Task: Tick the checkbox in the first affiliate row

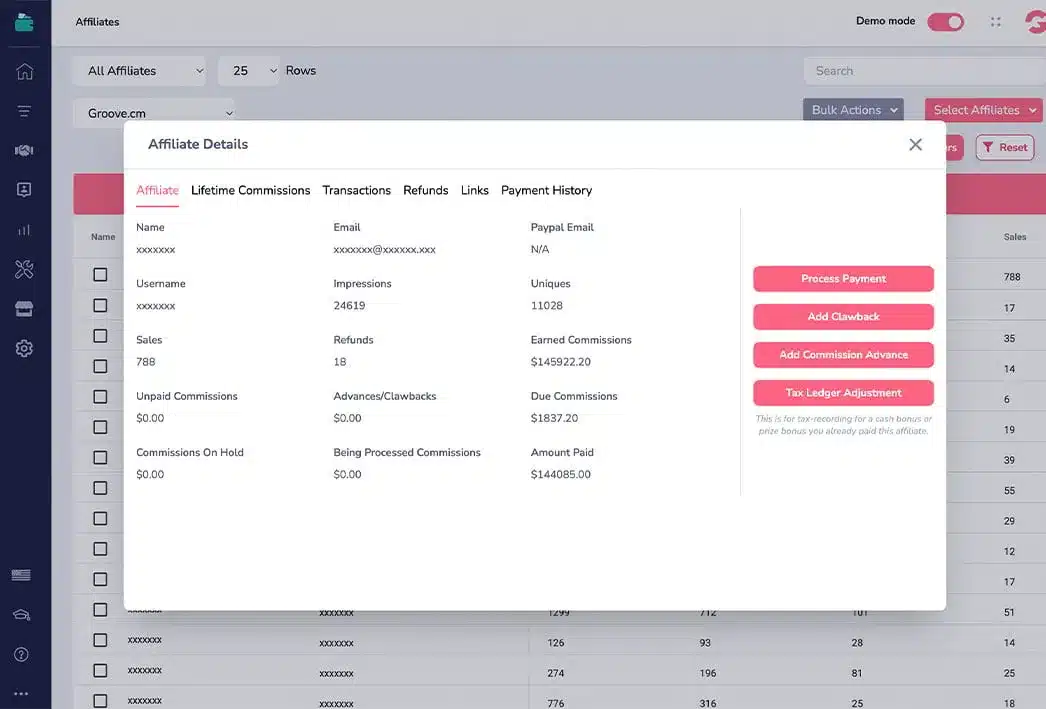Action: point(100,275)
